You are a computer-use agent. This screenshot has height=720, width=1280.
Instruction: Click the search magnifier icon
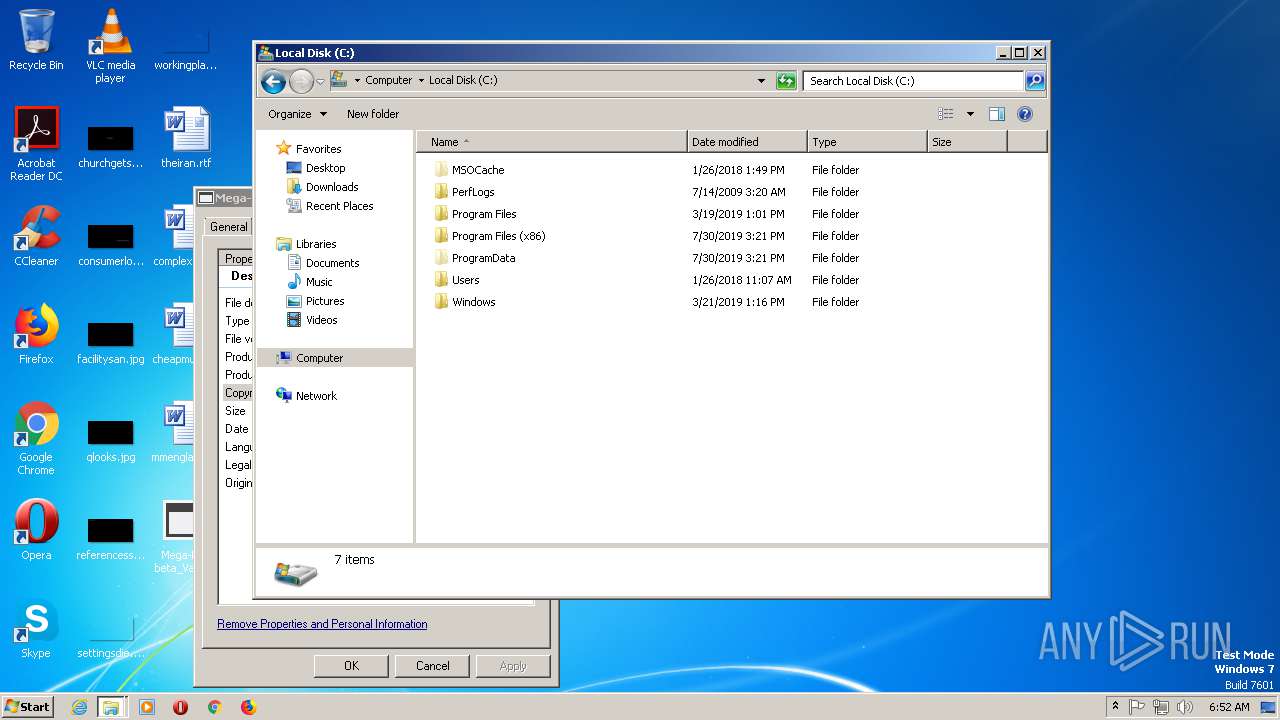point(1035,81)
